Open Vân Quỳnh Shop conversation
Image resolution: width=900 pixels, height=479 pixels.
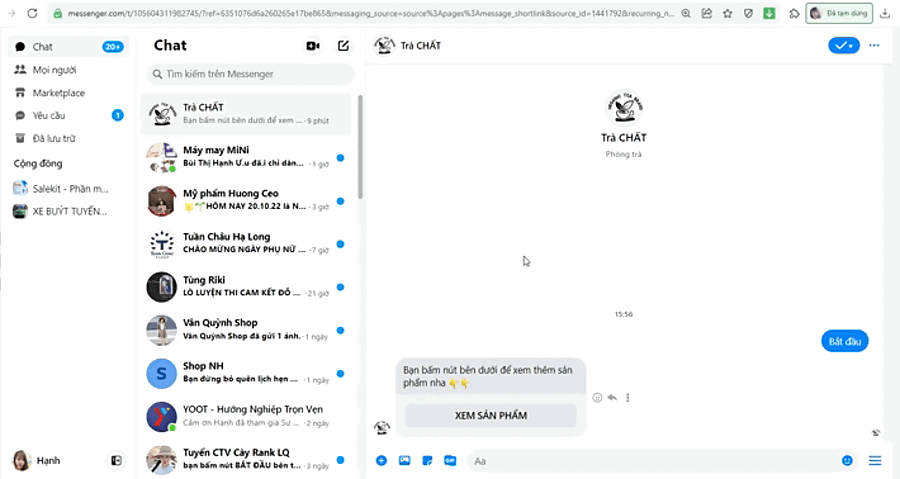(246, 329)
